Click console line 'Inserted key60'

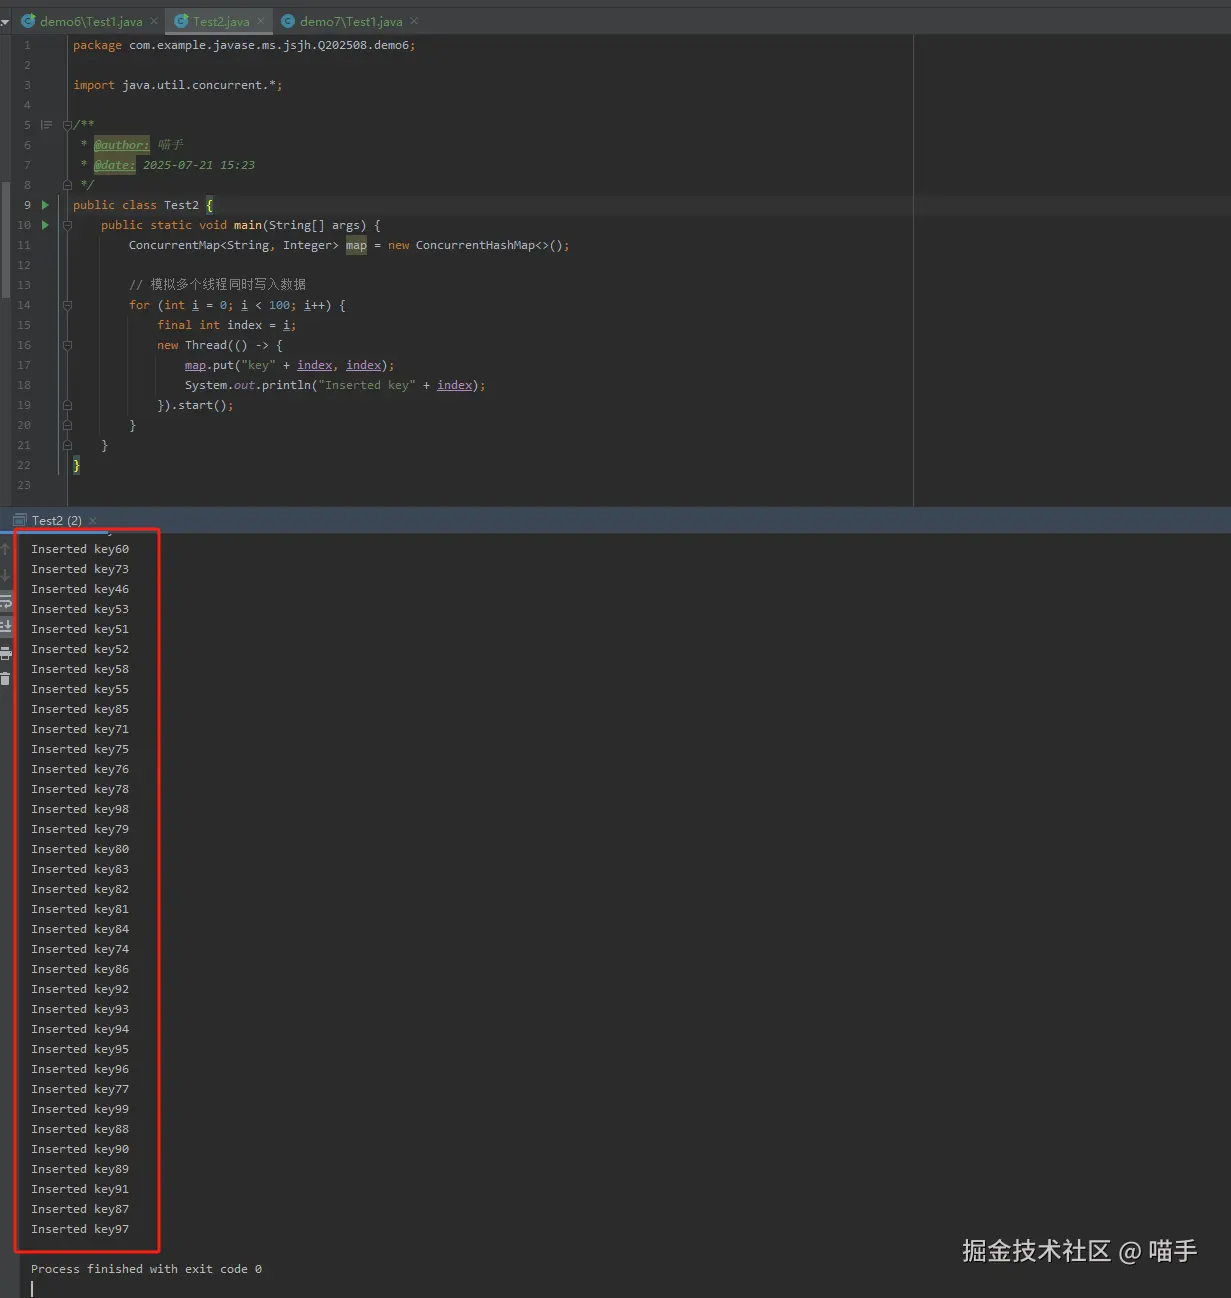point(80,549)
